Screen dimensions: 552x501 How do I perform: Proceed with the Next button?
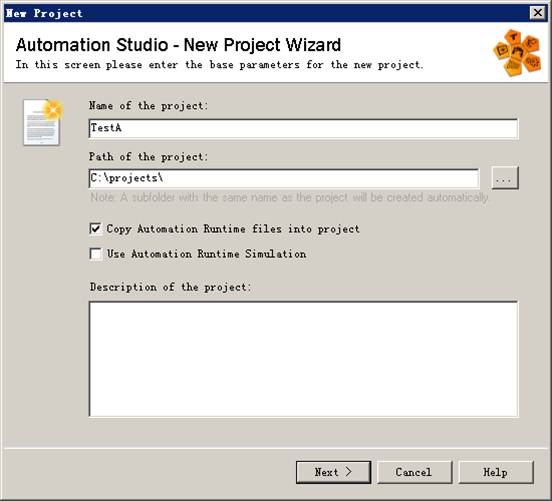(333, 472)
